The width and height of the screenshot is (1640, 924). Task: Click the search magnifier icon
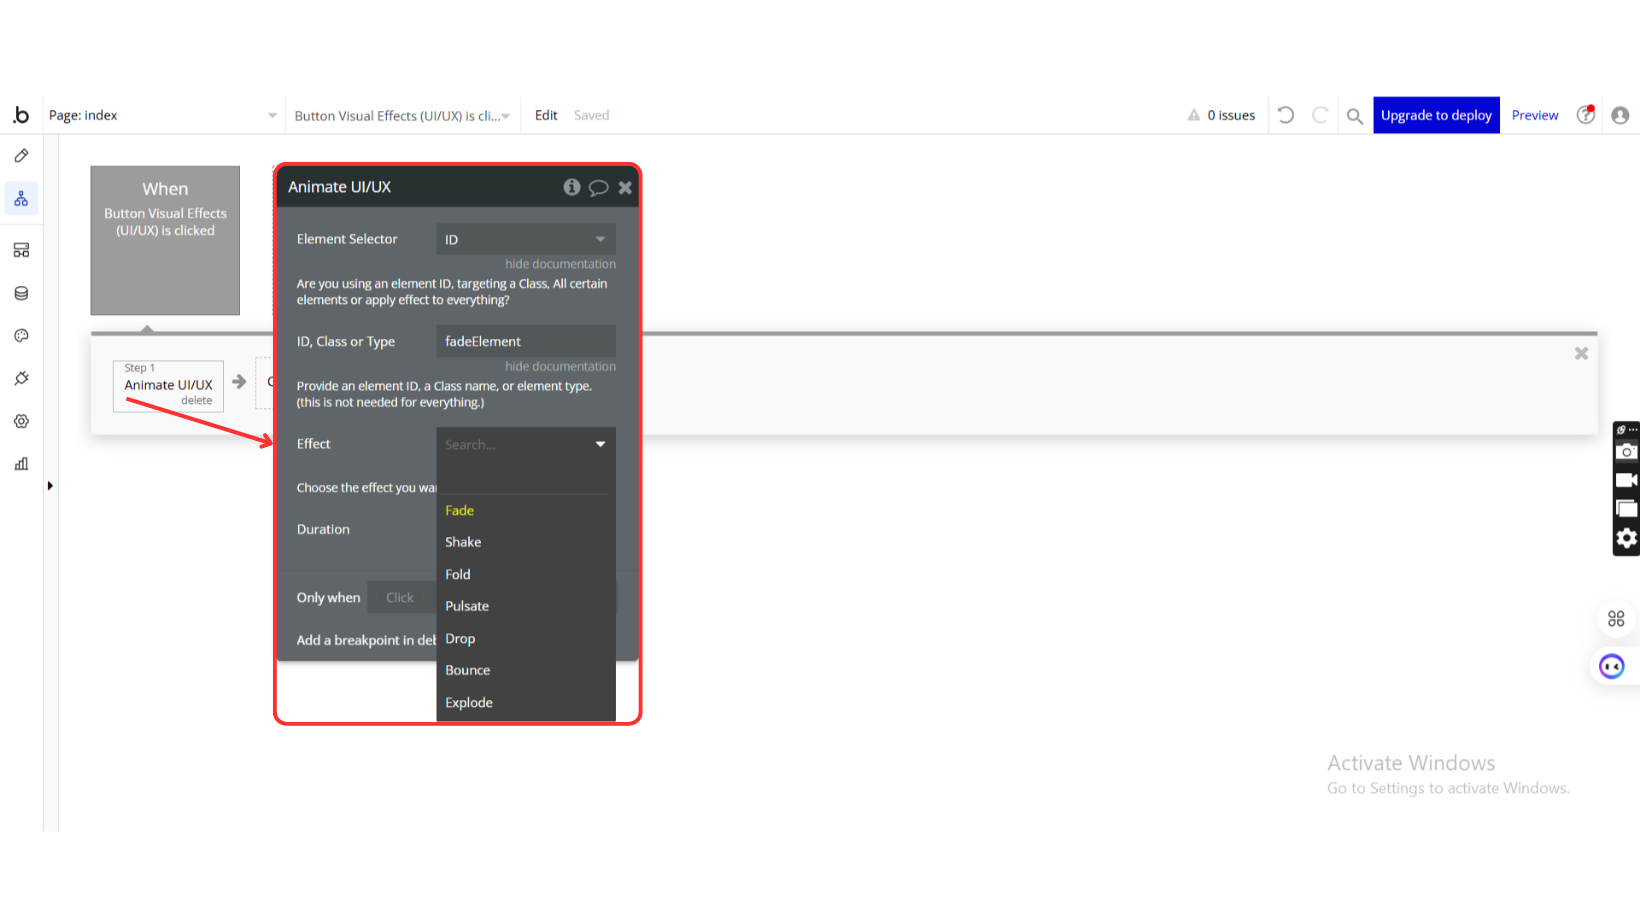click(1354, 116)
